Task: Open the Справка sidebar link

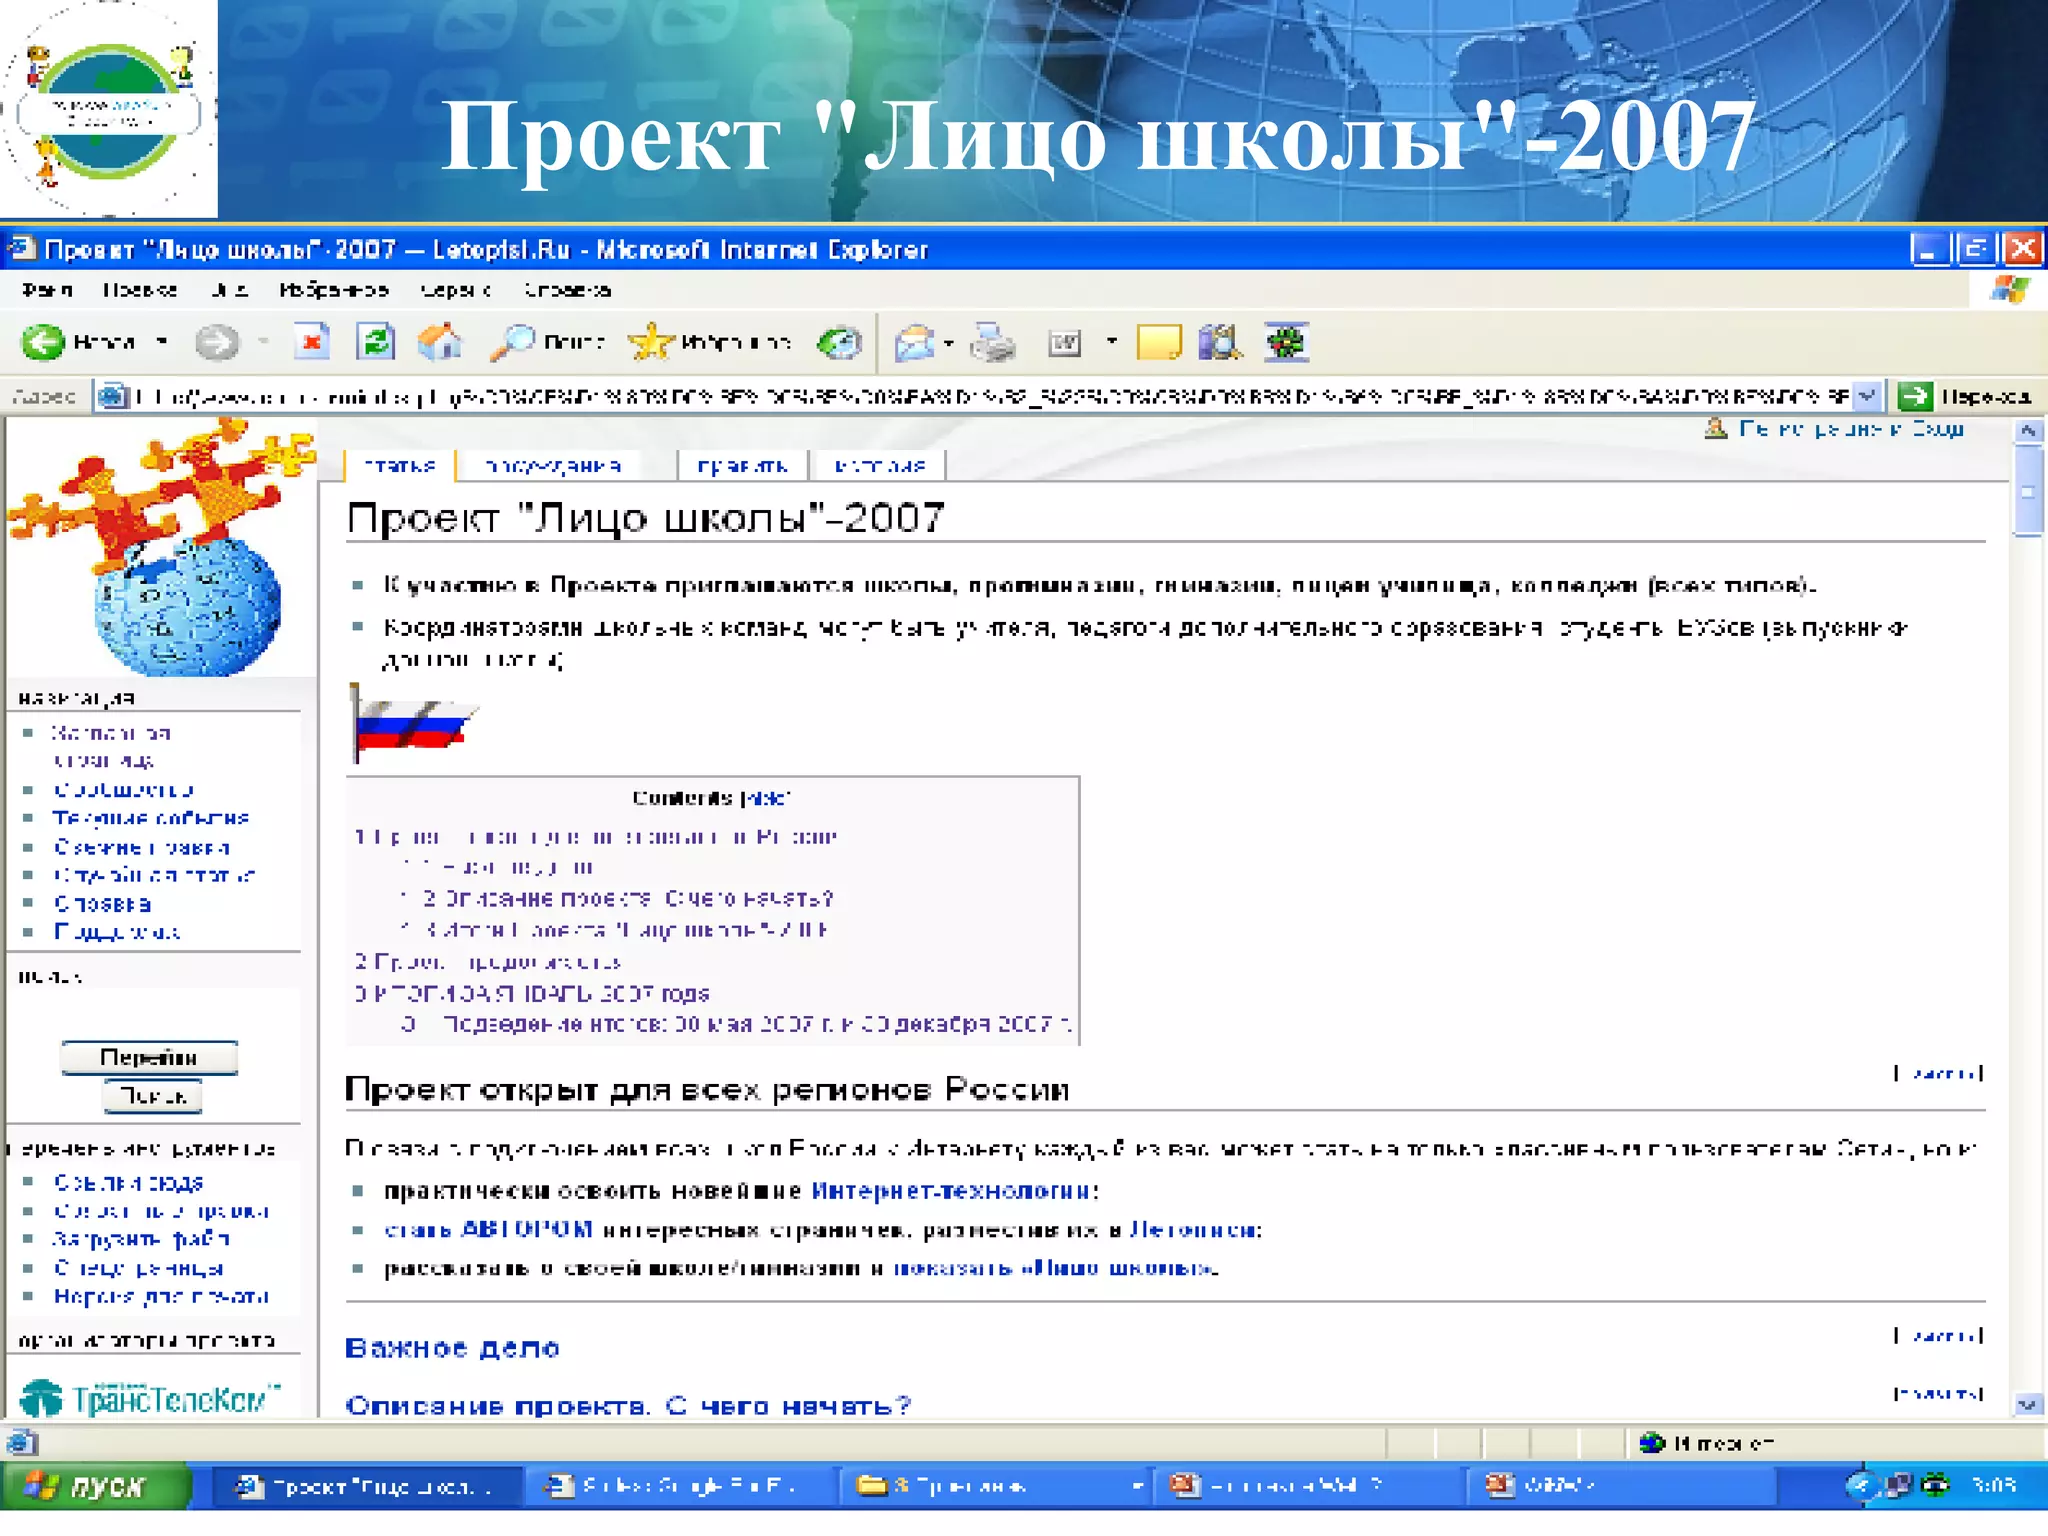Action: point(102,904)
